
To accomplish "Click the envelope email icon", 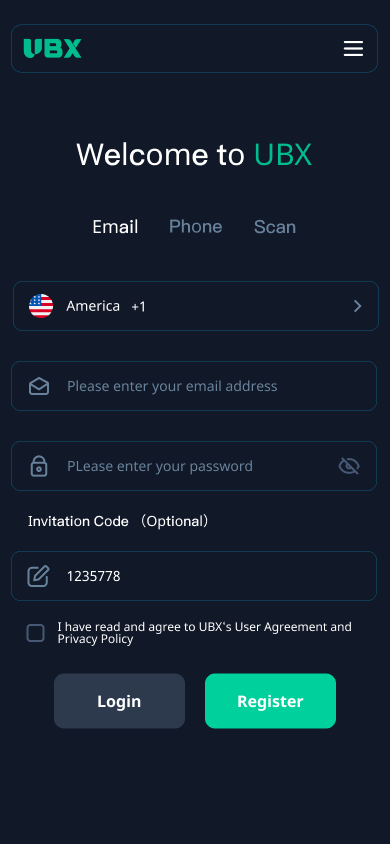I will pyautogui.click(x=39, y=386).
